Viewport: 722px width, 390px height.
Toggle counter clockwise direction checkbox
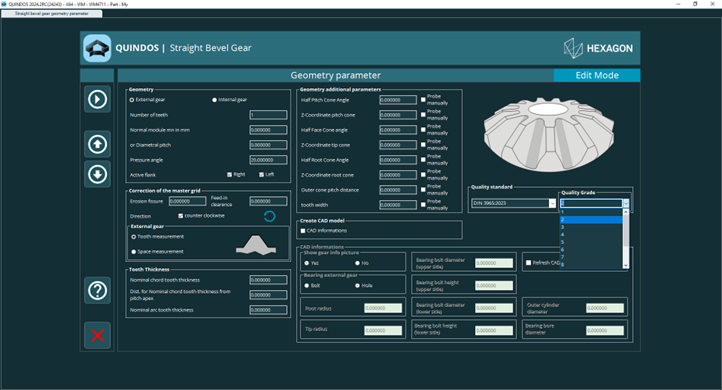click(180, 215)
